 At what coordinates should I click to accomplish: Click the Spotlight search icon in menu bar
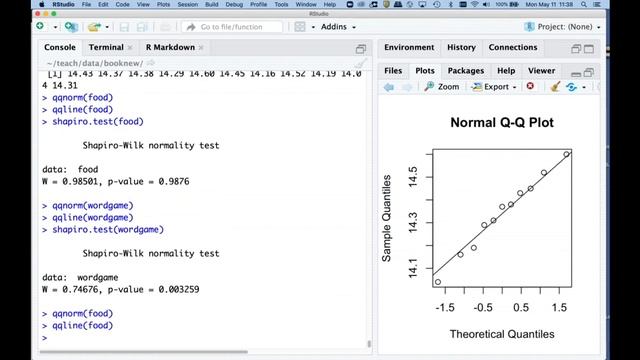pos(584,4)
